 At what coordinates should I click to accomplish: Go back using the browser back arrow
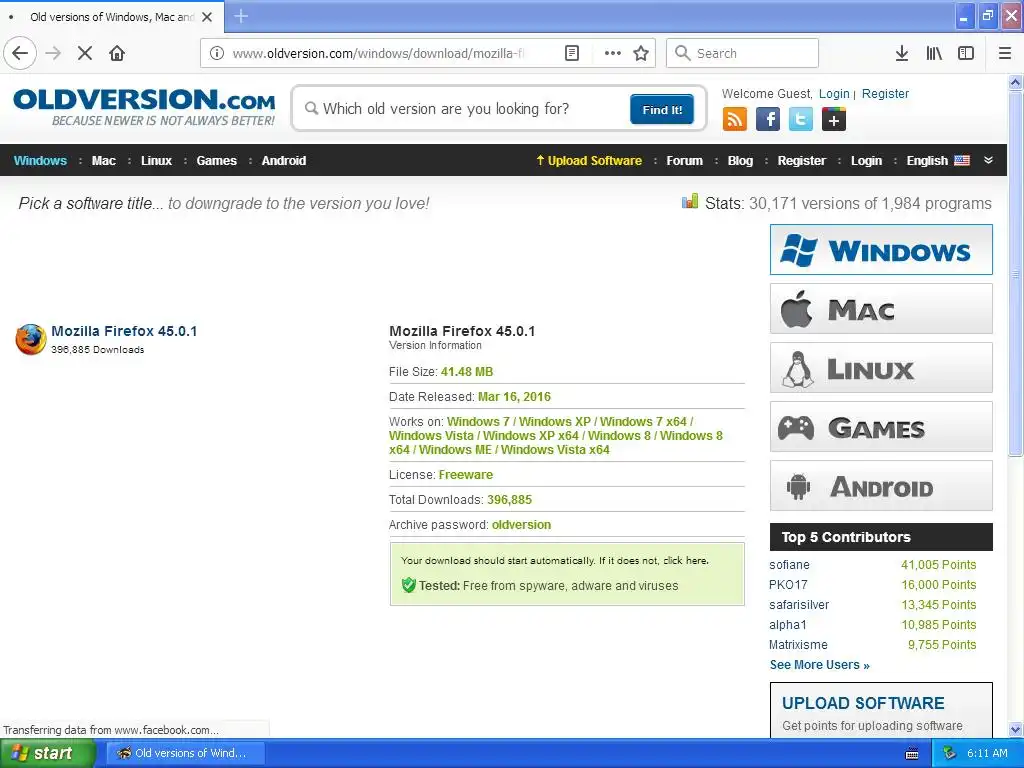point(20,53)
